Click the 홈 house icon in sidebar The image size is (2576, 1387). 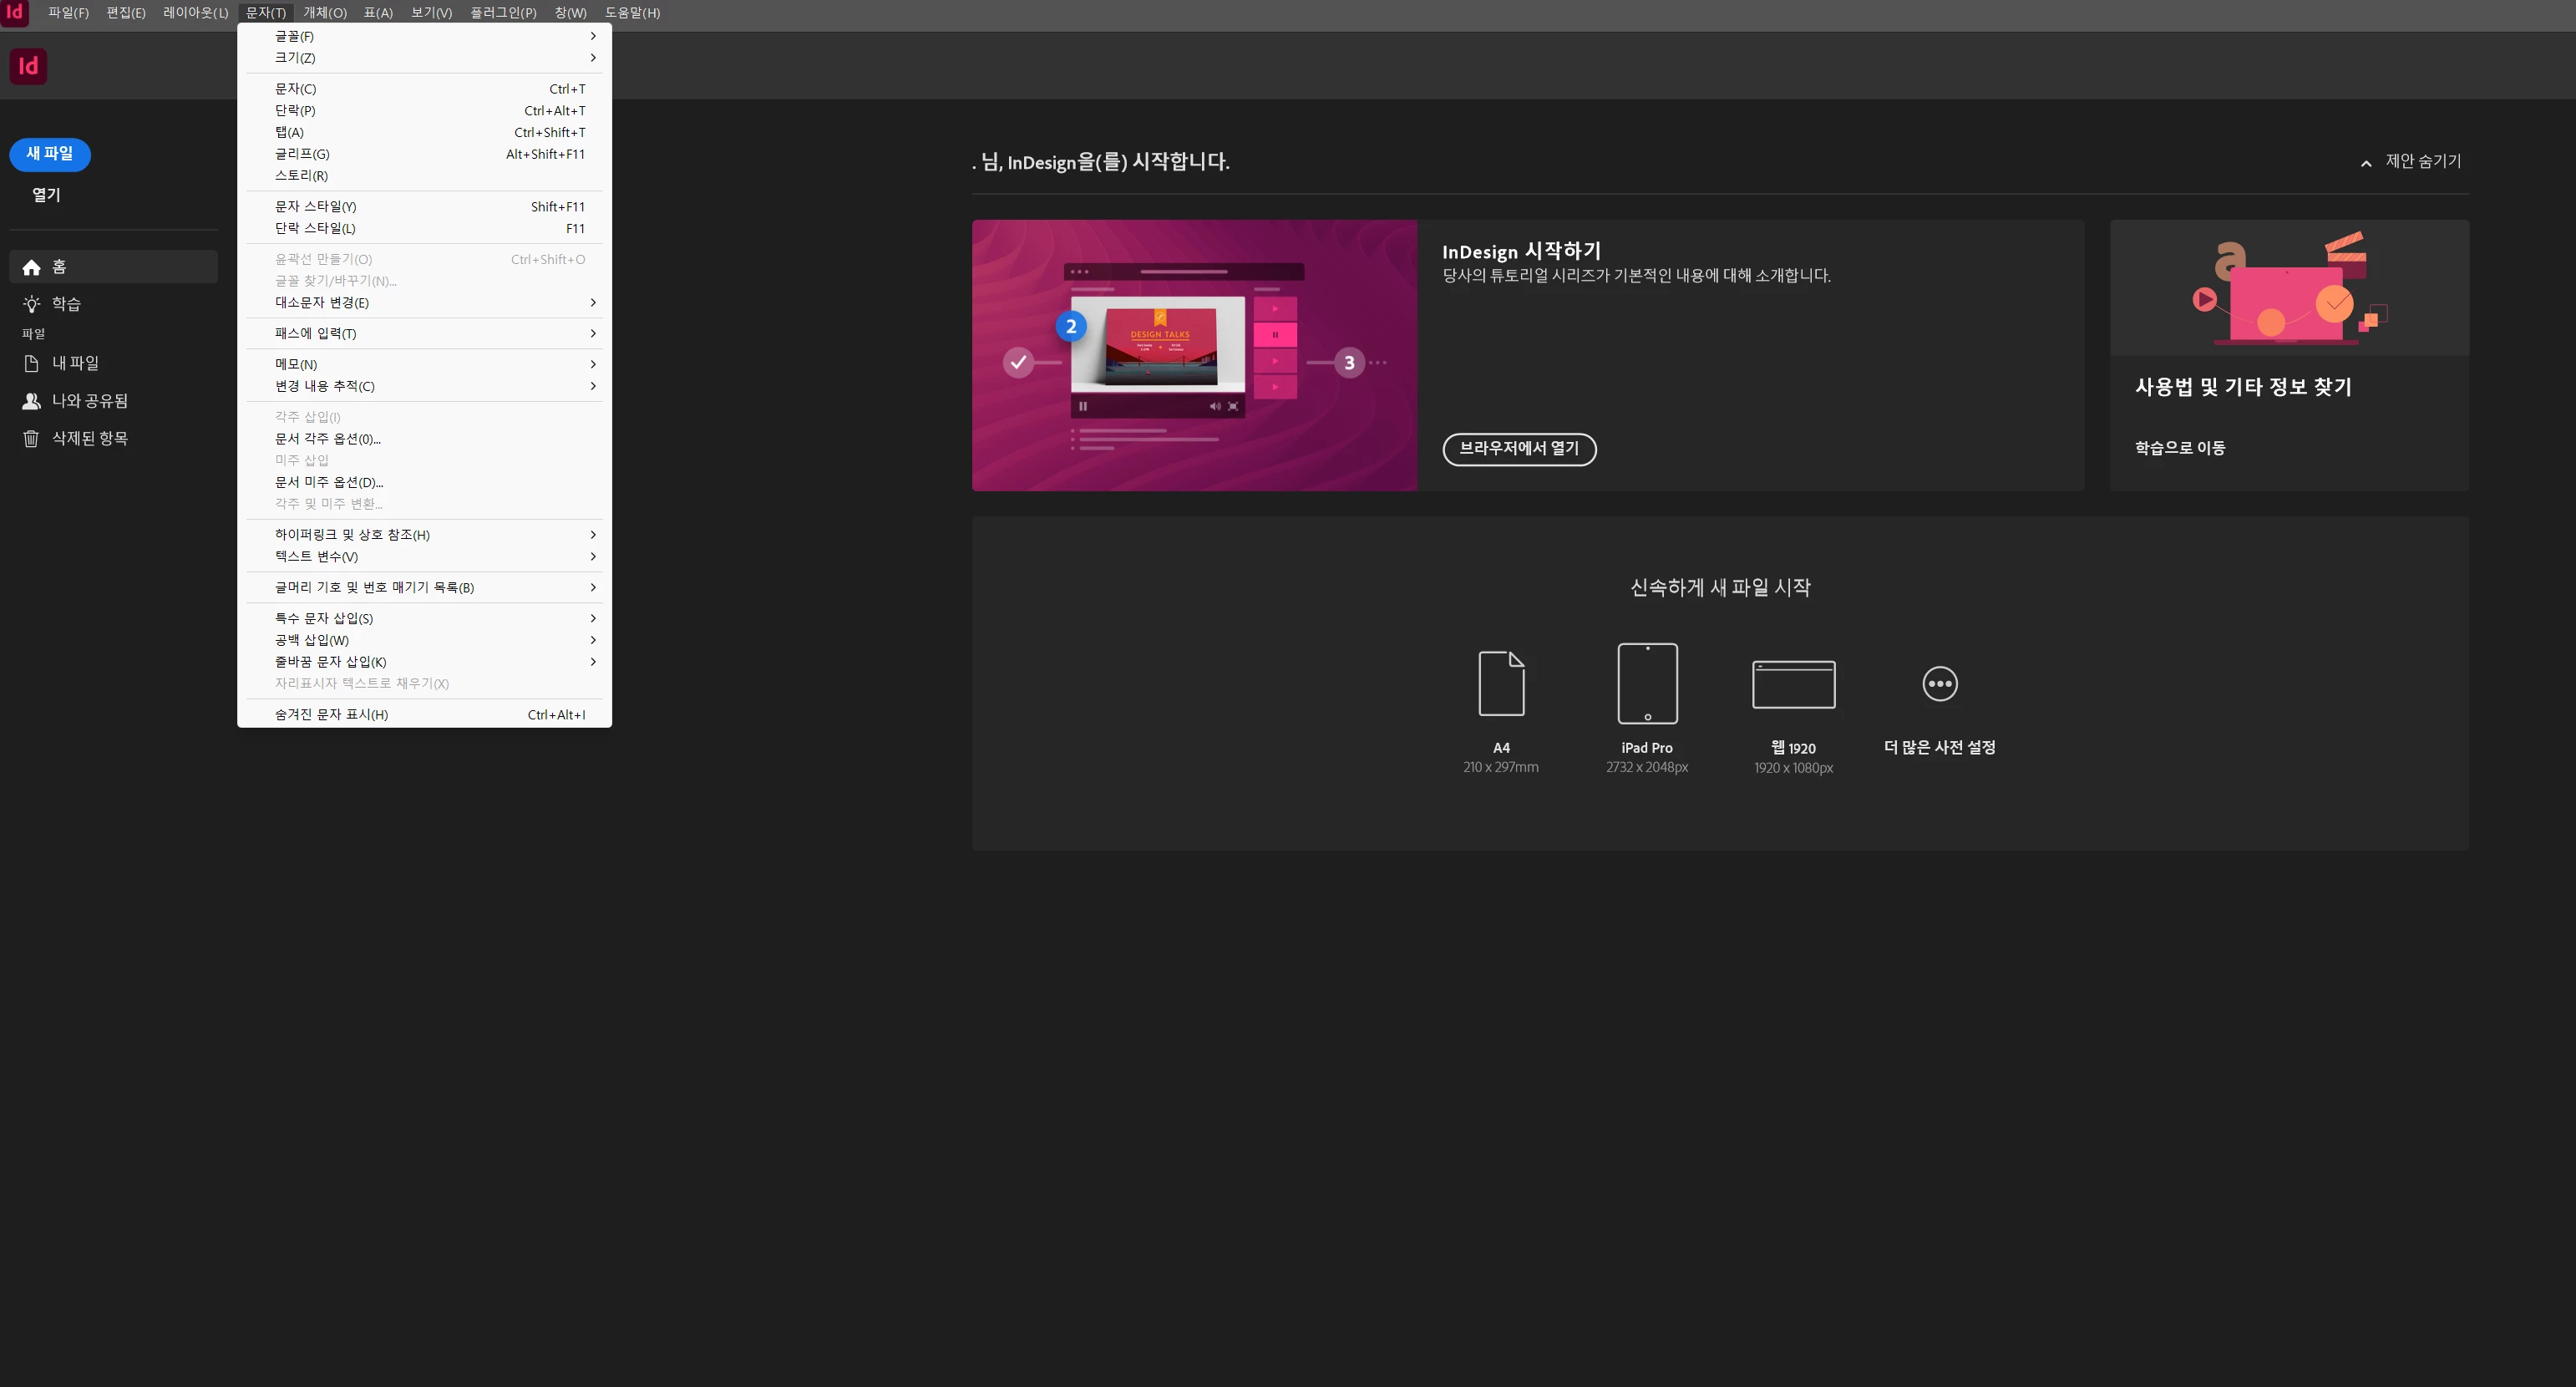point(32,267)
